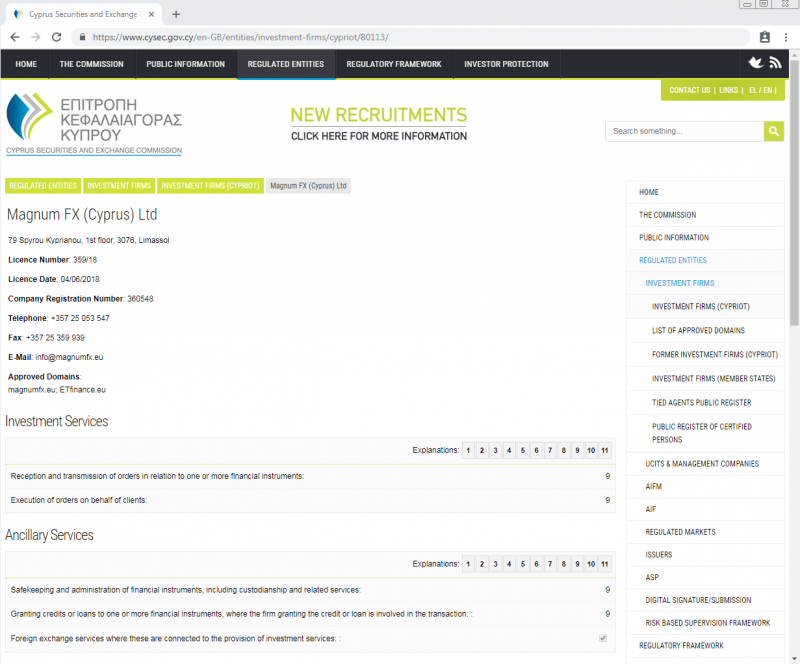Click the vertical page scrollbar thumb

794,192
